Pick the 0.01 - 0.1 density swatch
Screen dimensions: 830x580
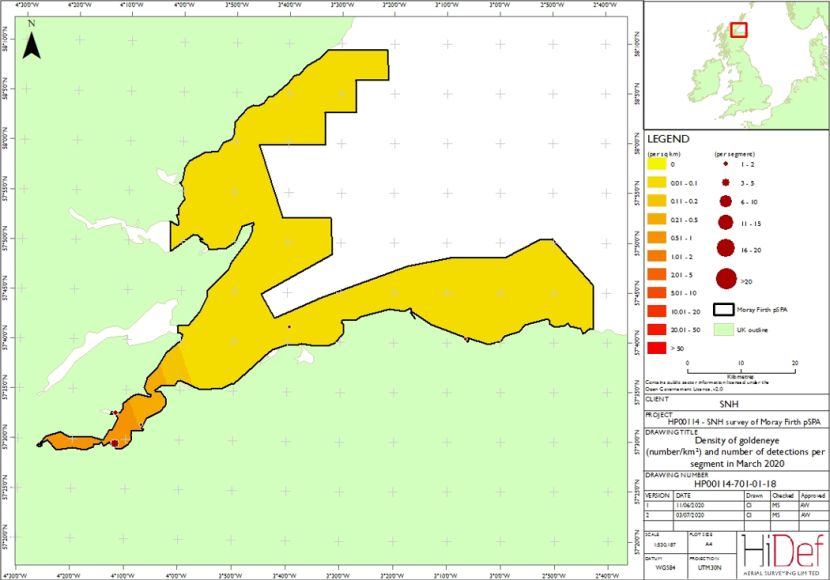(x=656, y=183)
